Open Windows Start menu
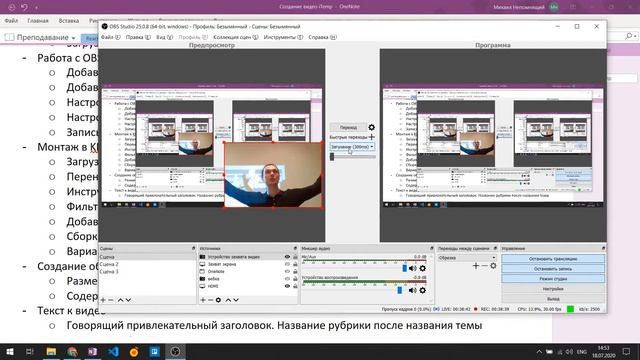 click(10, 352)
